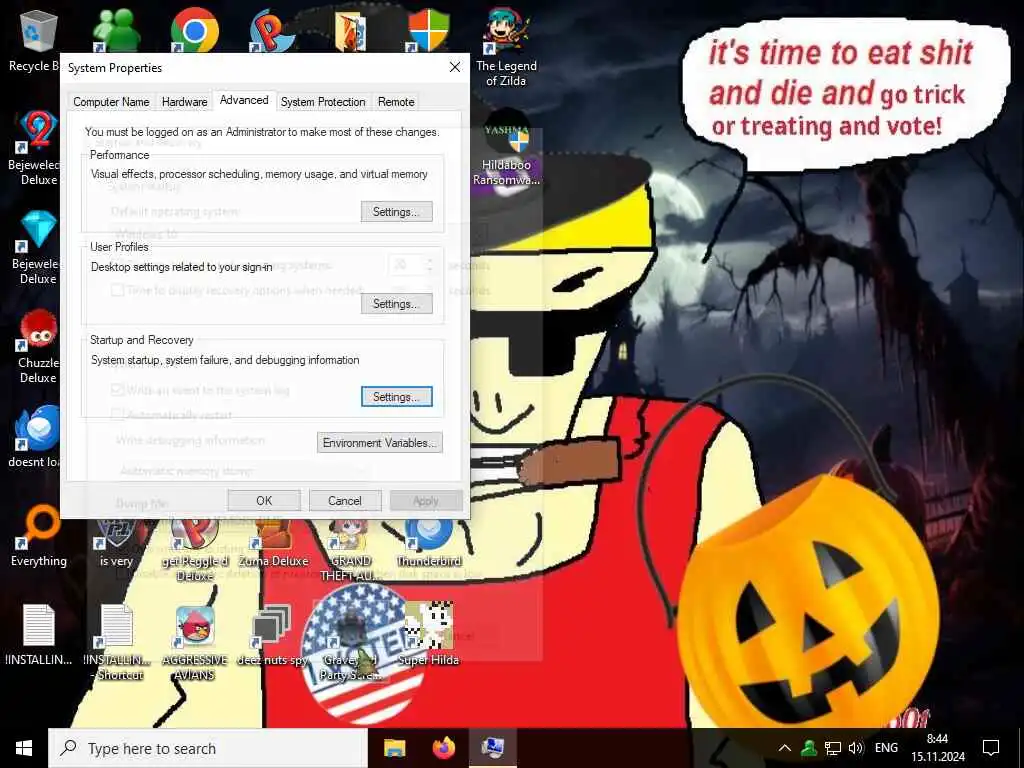Open Startup and Recovery Settings
1024x768 pixels.
coord(396,397)
